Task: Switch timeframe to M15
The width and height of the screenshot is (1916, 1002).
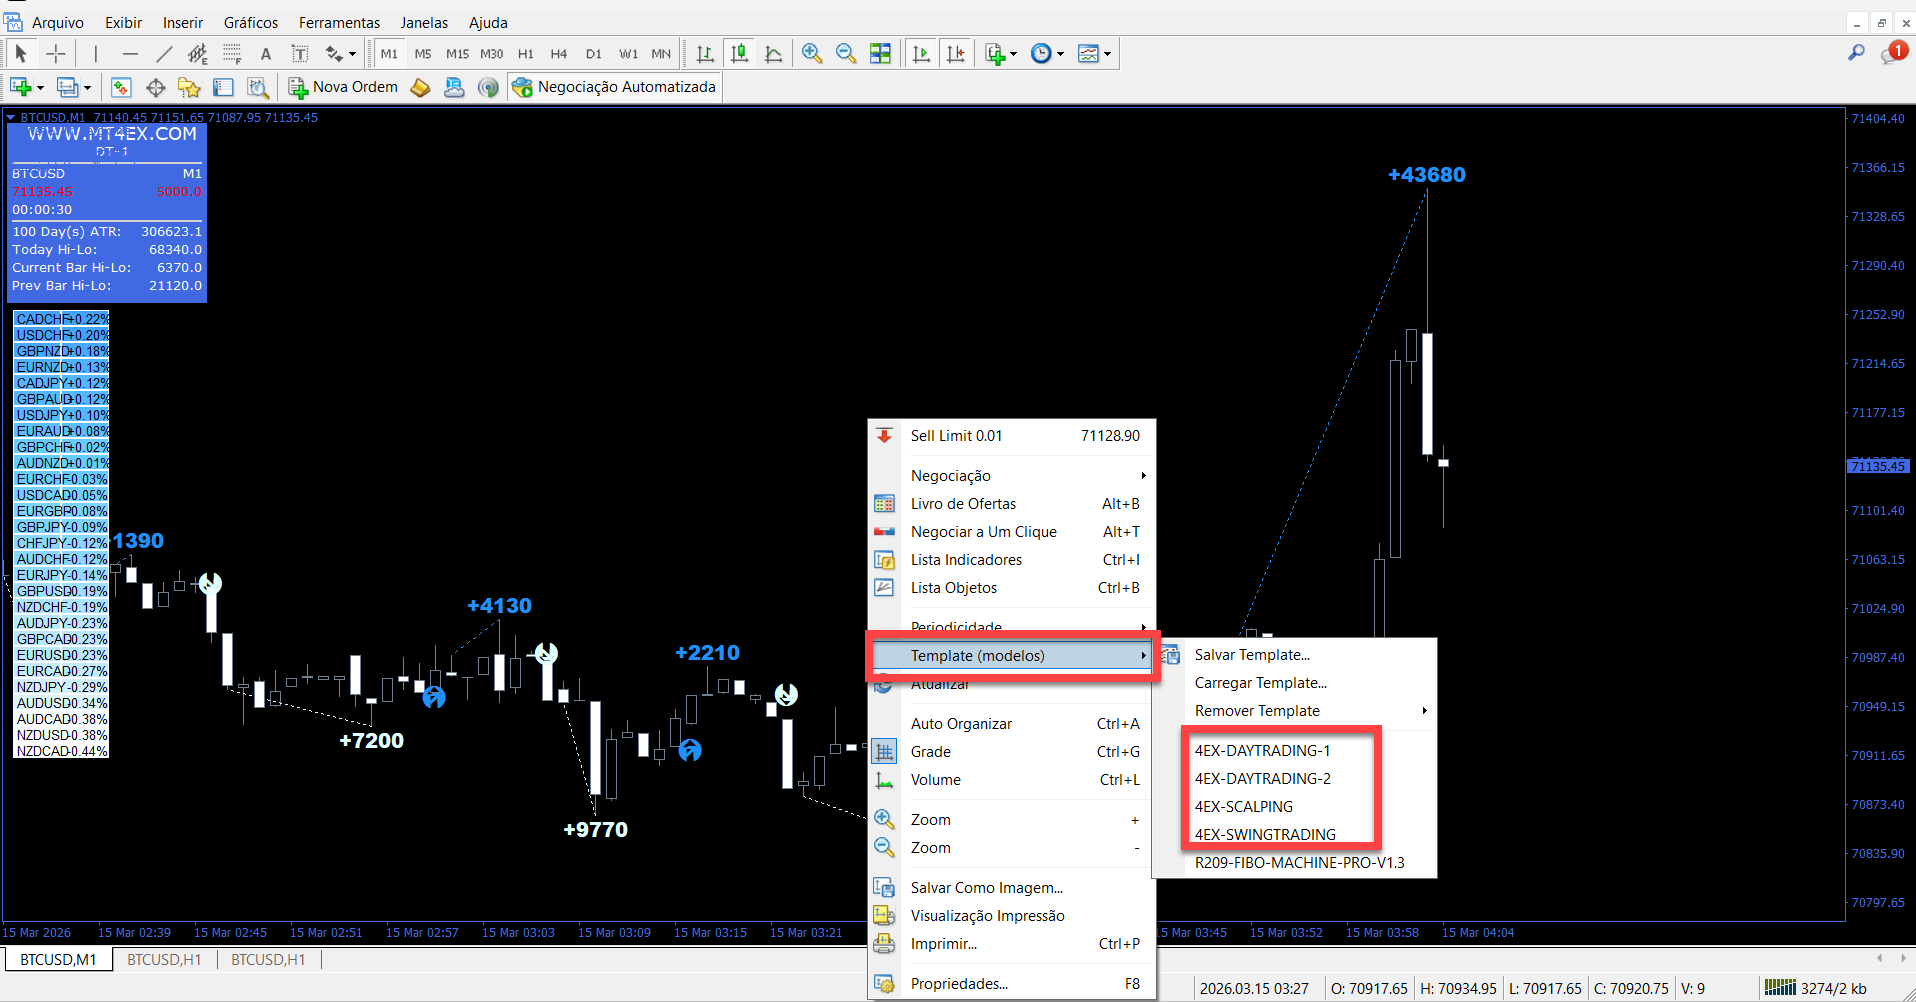Action: click(457, 53)
